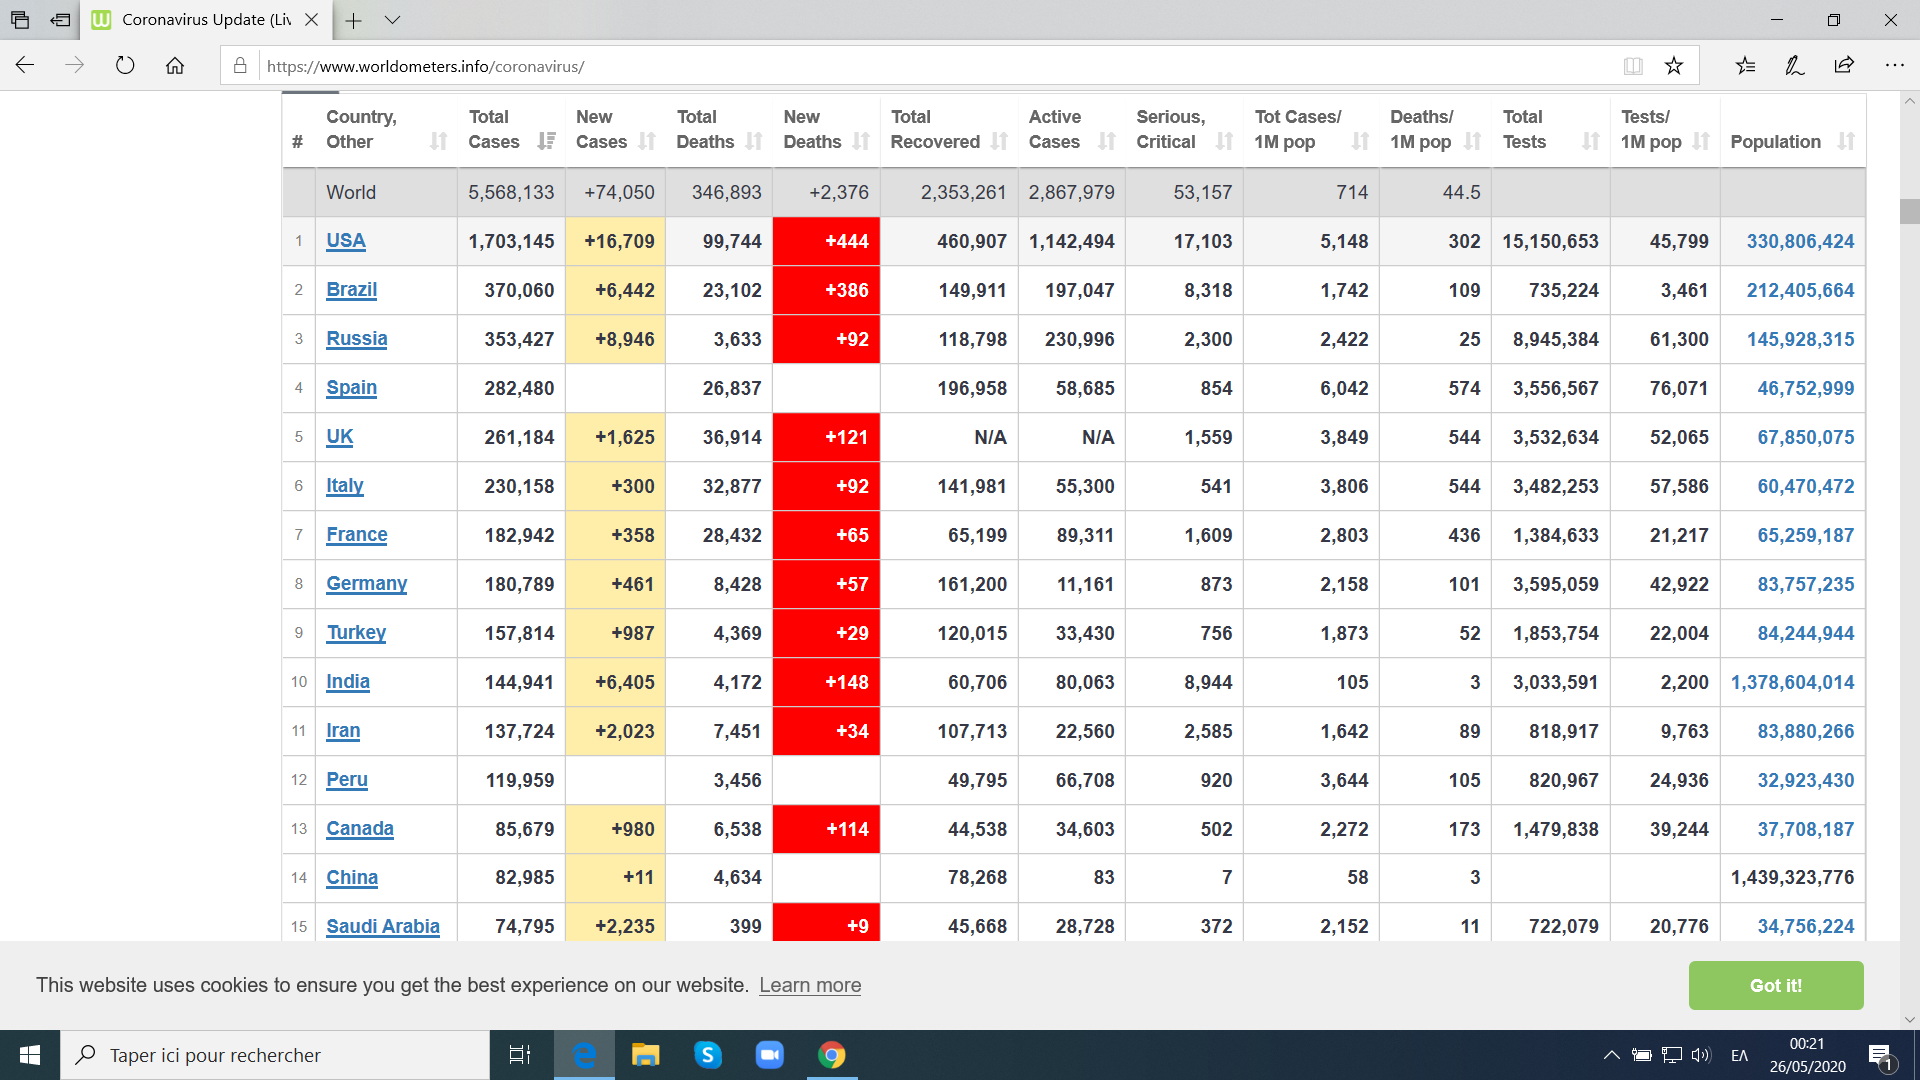
Task: Open the notification action center
Action: point(1880,1055)
